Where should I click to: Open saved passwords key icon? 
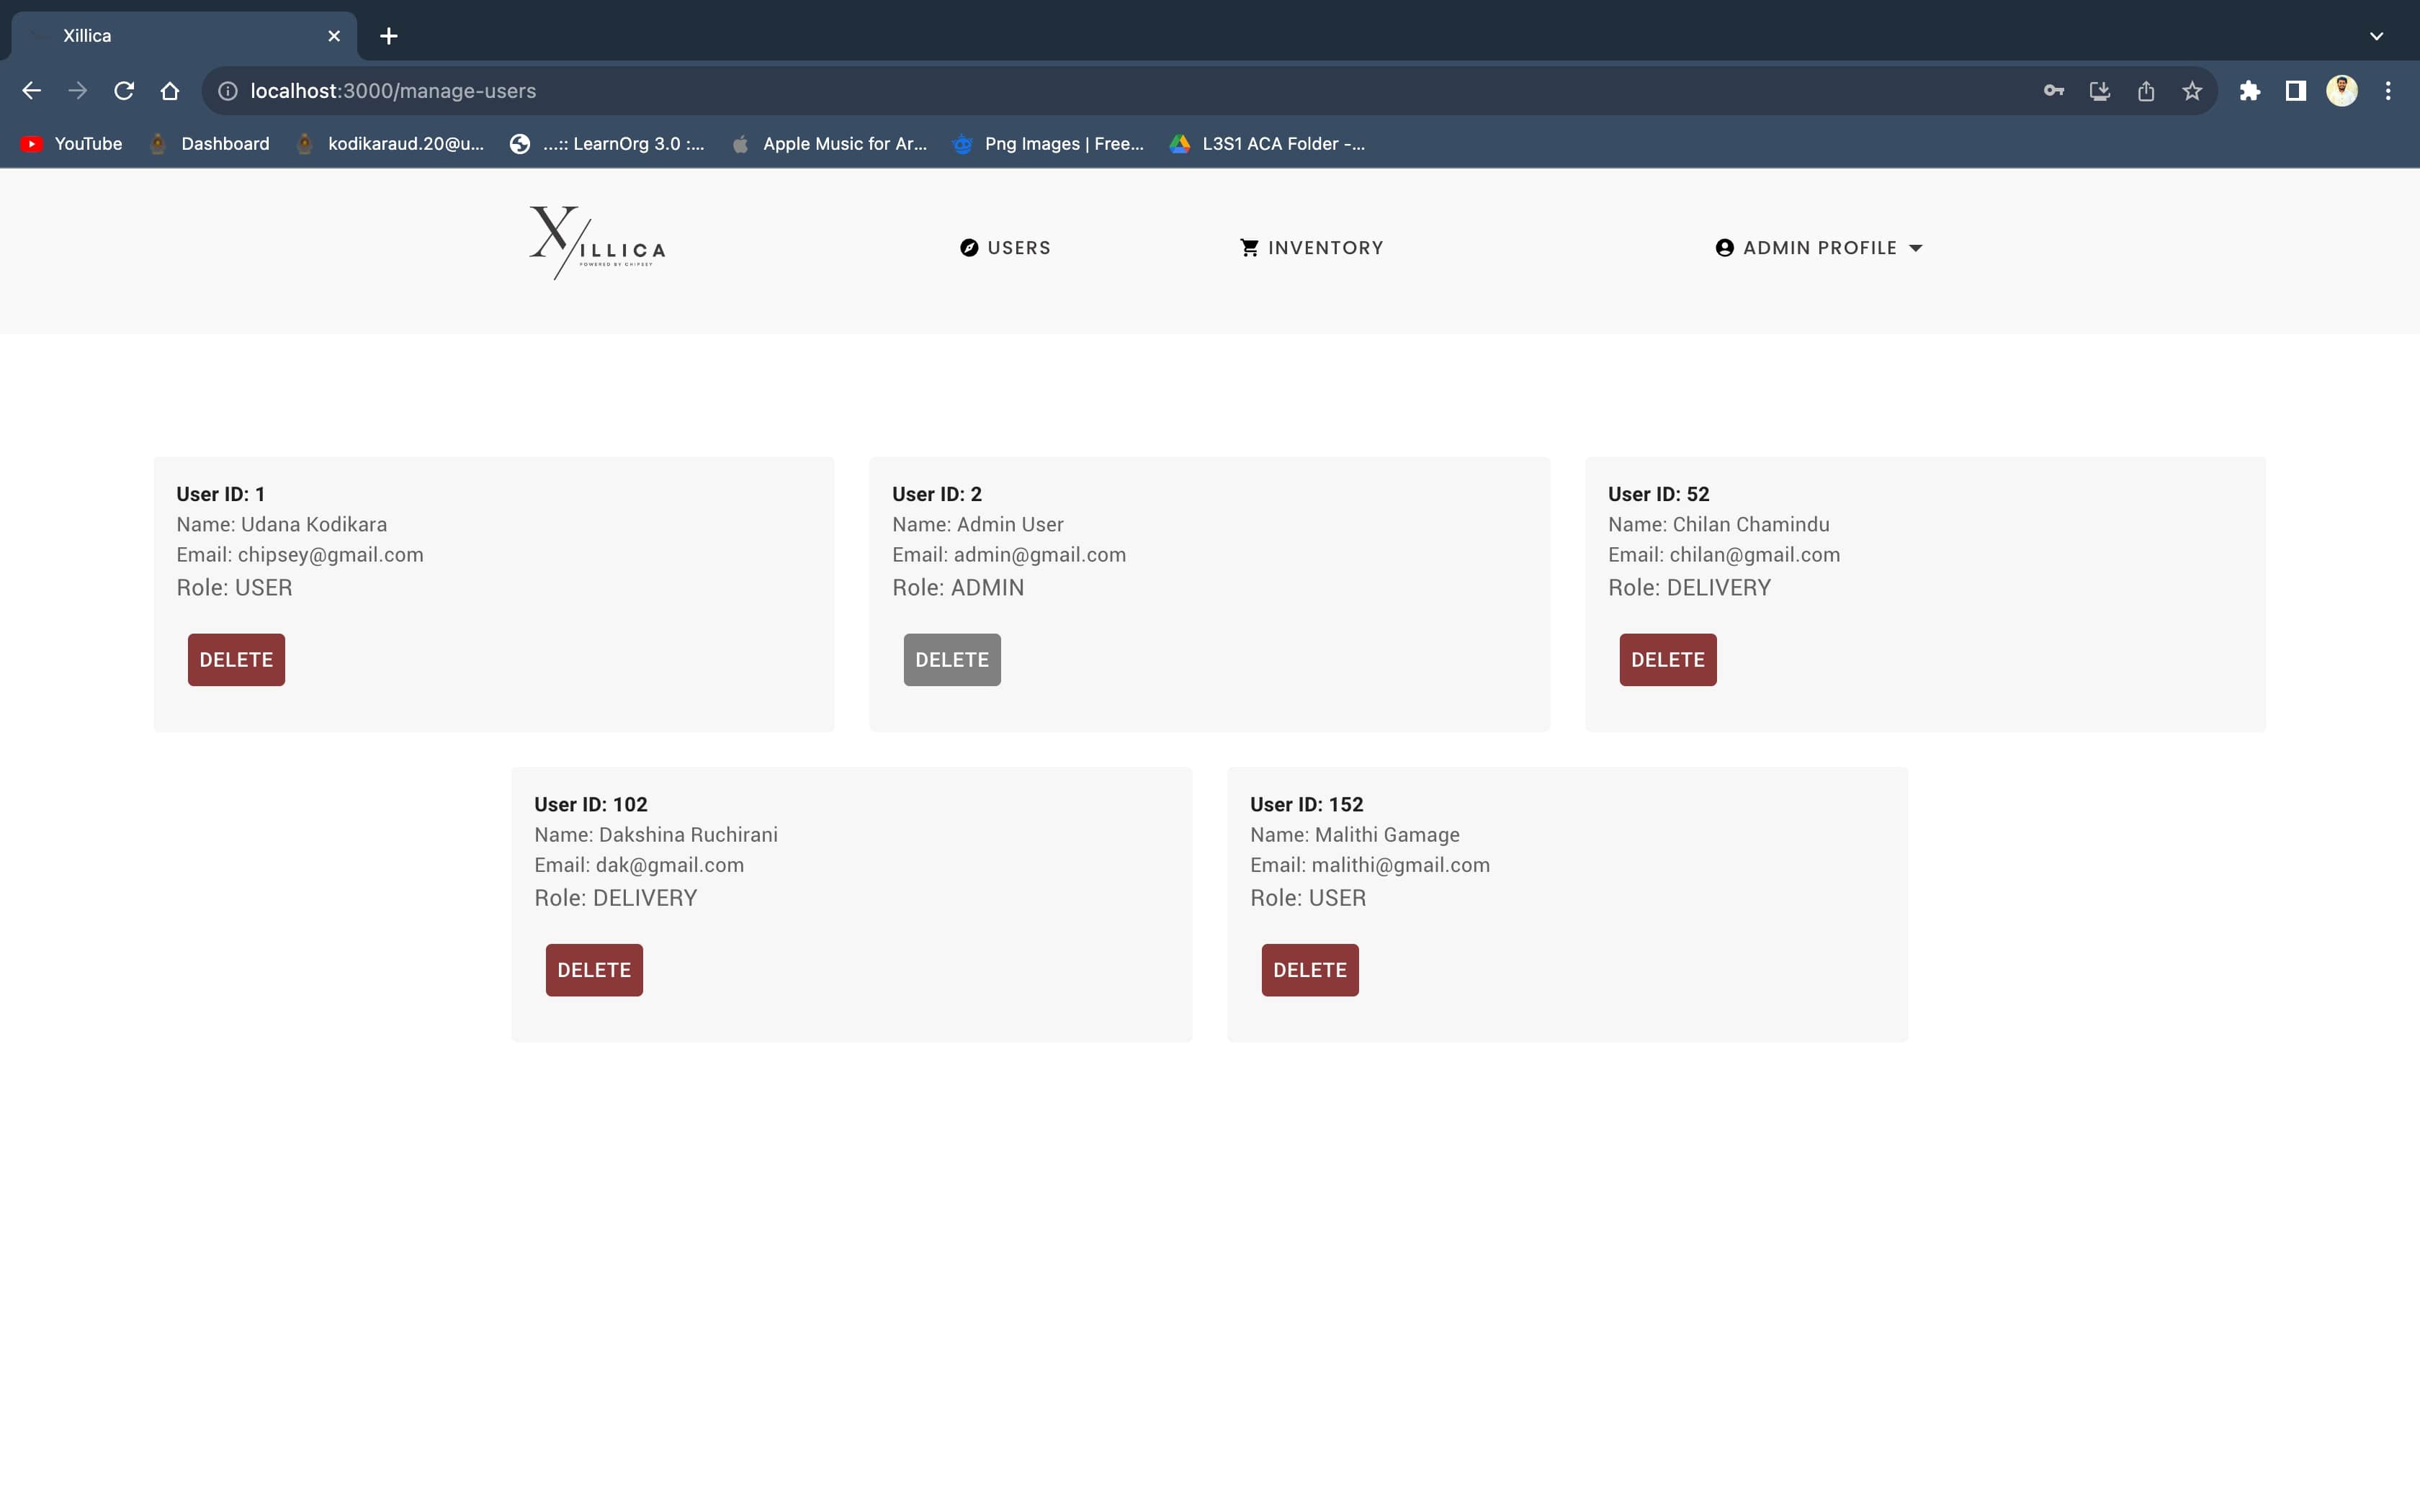point(2053,91)
